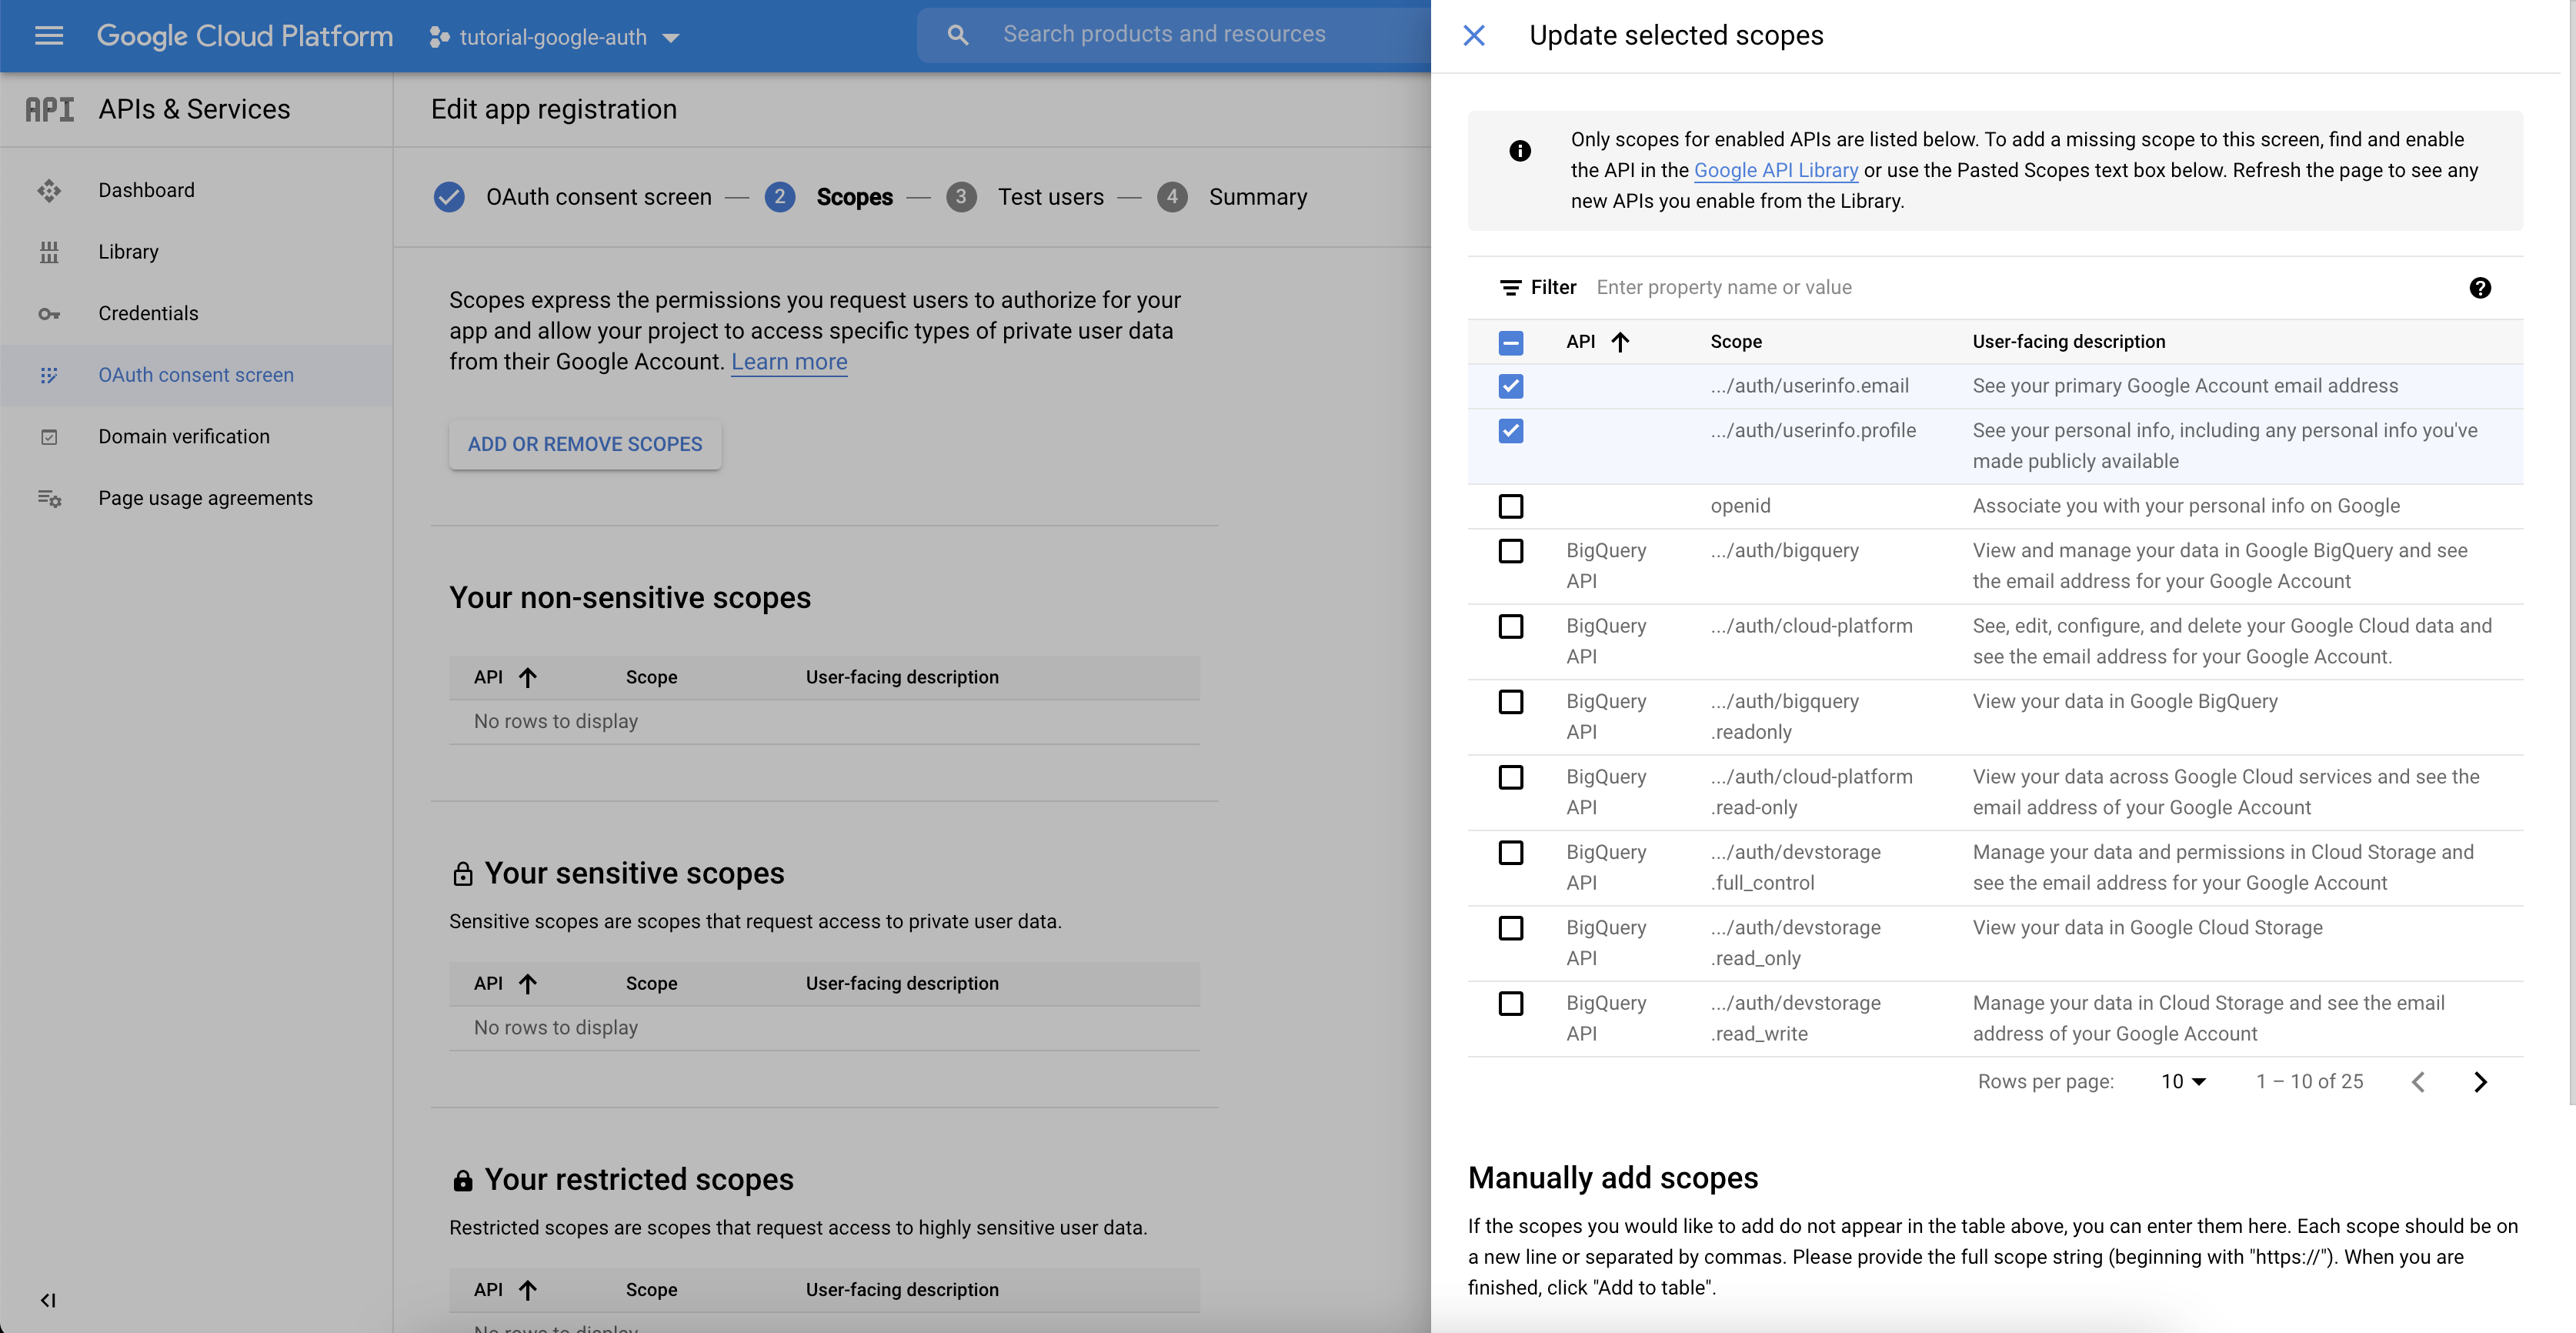The height and width of the screenshot is (1333, 2576).
Task: Open the hamburger navigation menu
Action: tap(48, 36)
